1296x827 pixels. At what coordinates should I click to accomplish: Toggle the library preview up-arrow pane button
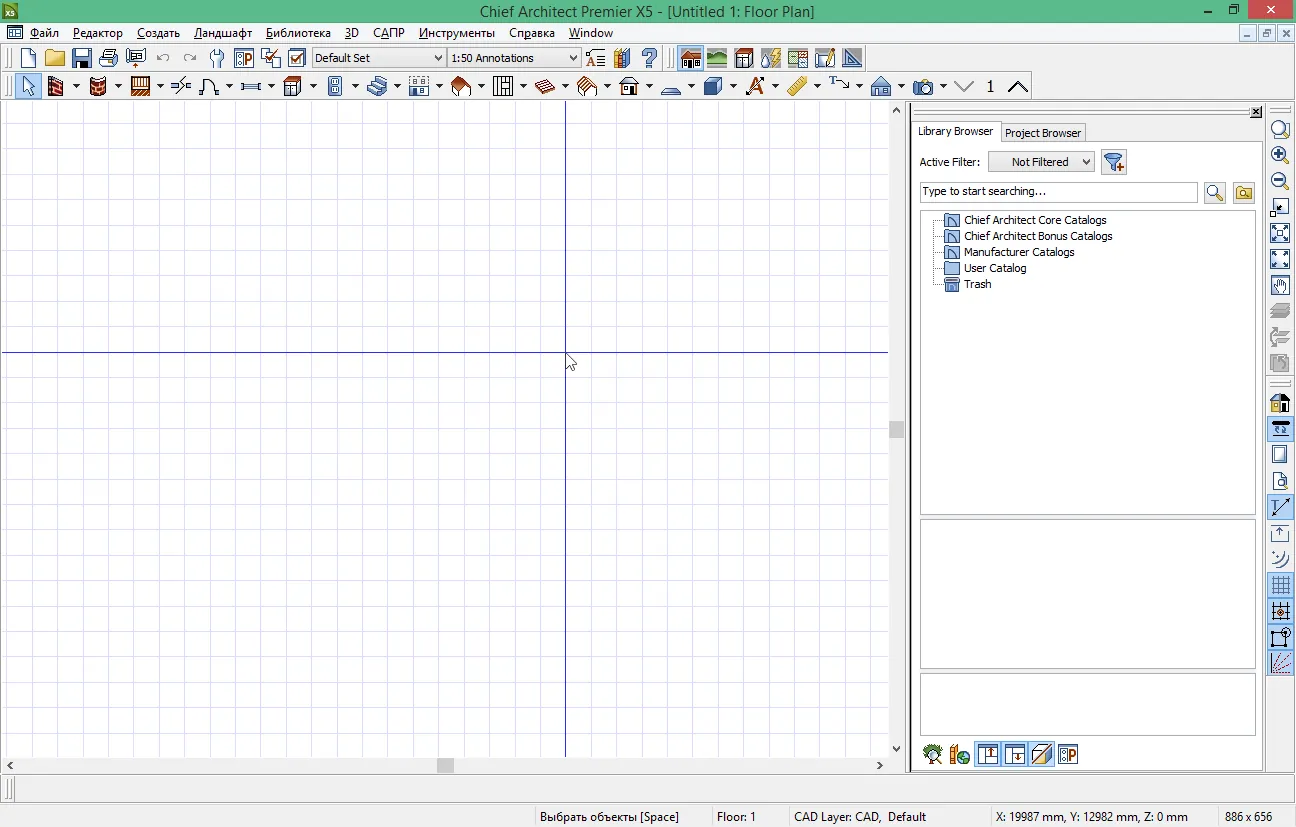[988, 755]
